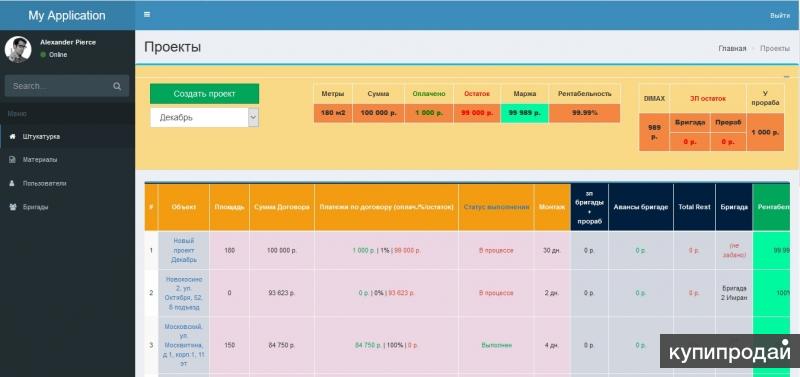Image resolution: width=800 pixels, height=377 pixels.
Task: Click DIMAX value 989 р.
Action: (x=654, y=132)
